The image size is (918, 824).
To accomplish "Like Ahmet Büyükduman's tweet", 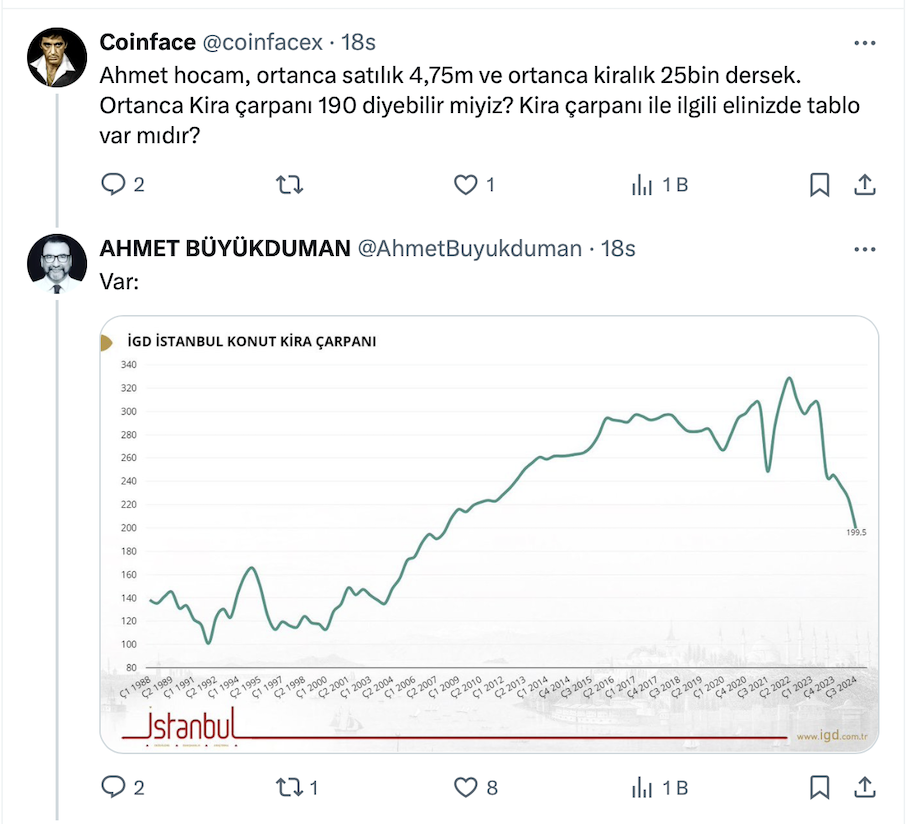I will (x=465, y=787).
